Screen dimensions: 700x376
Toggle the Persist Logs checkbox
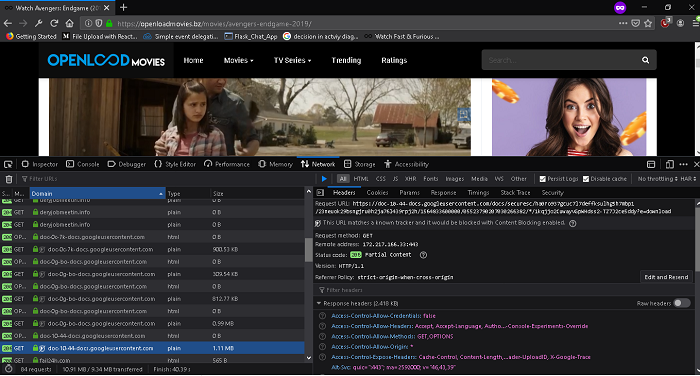click(x=542, y=179)
